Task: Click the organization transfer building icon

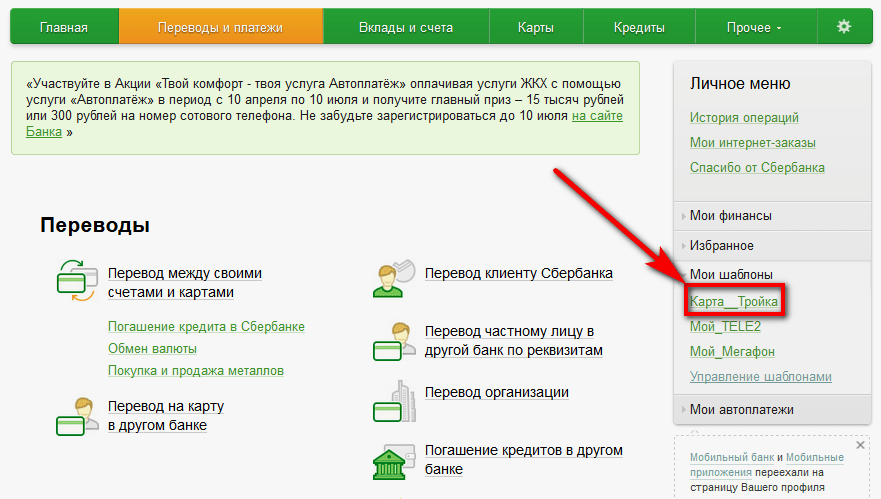Action: click(394, 401)
